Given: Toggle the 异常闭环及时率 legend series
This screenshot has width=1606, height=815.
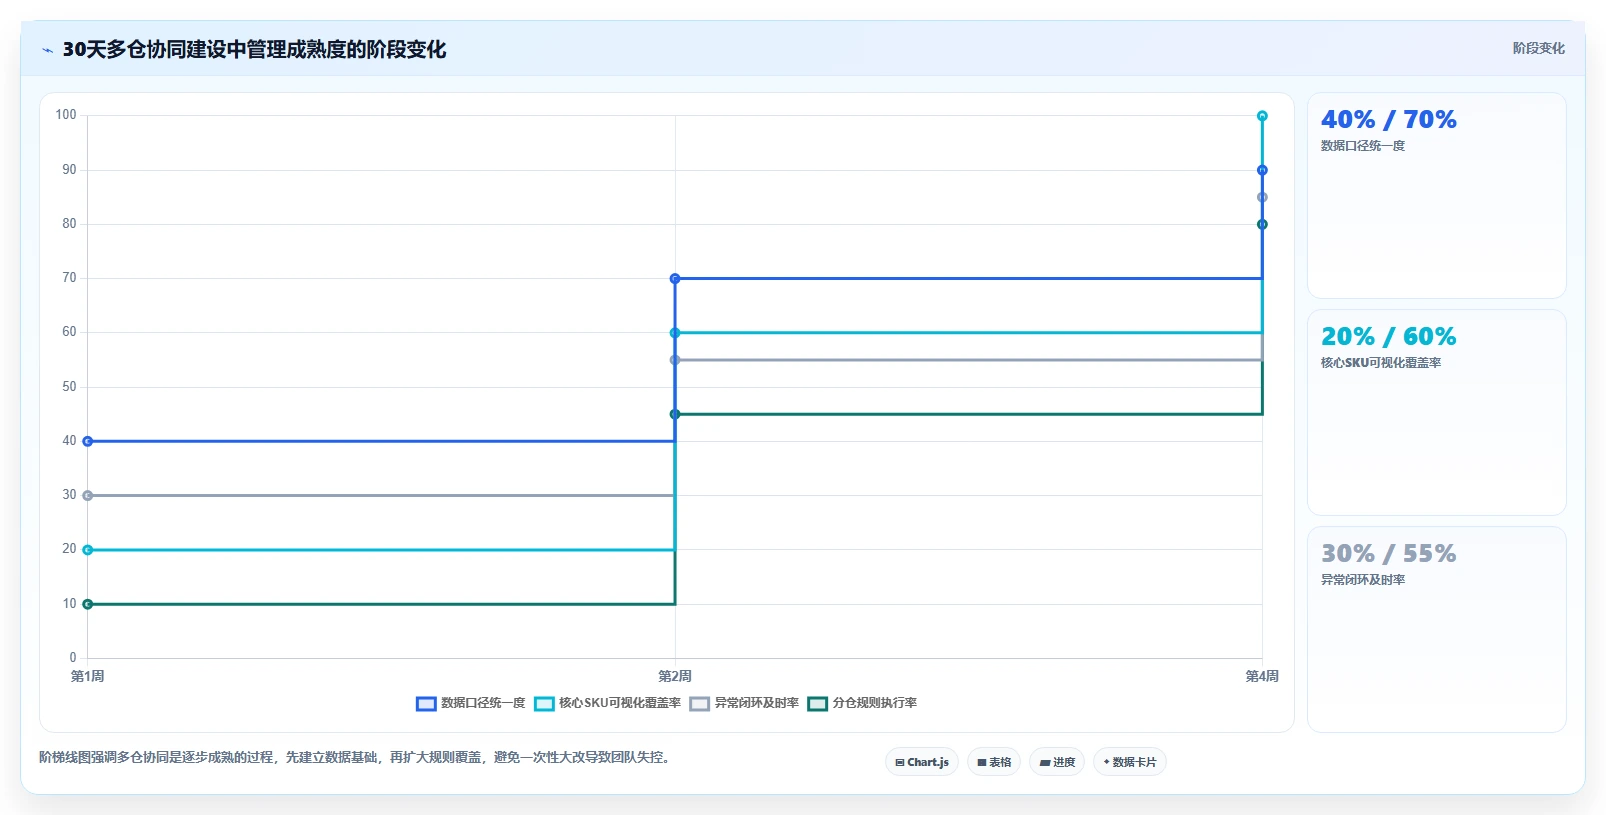Looking at the screenshot, I should point(745,703).
